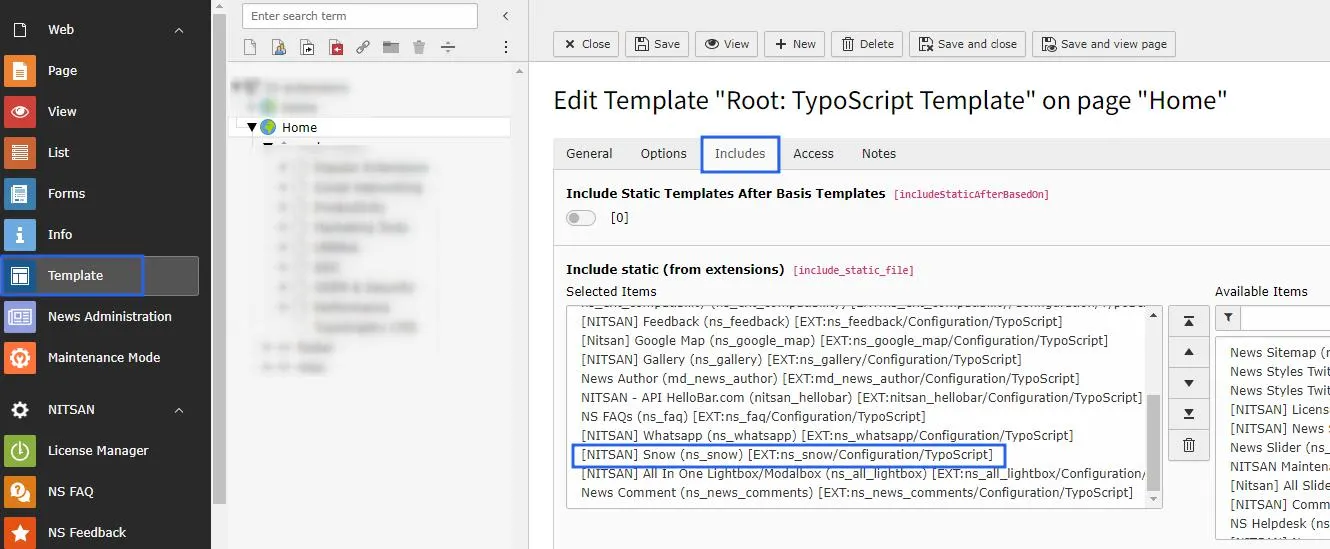This screenshot has height=549, width=1330.
Task: Select "[NITSAN] Snow (ns_snow)" item
Action: (x=787, y=455)
